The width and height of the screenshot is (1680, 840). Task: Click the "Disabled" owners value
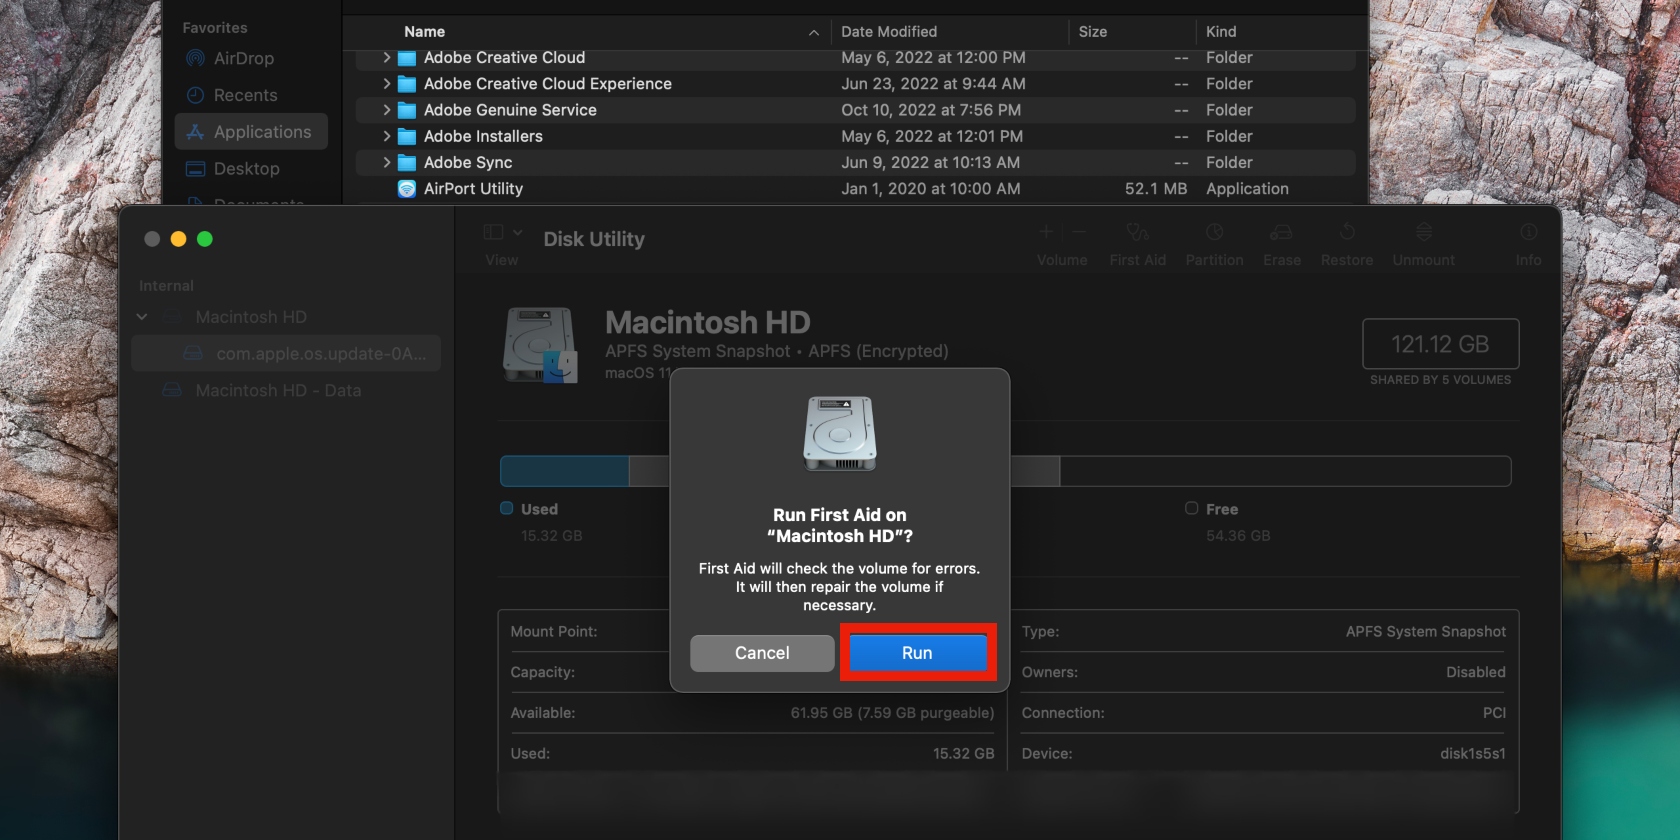click(x=1475, y=672)
